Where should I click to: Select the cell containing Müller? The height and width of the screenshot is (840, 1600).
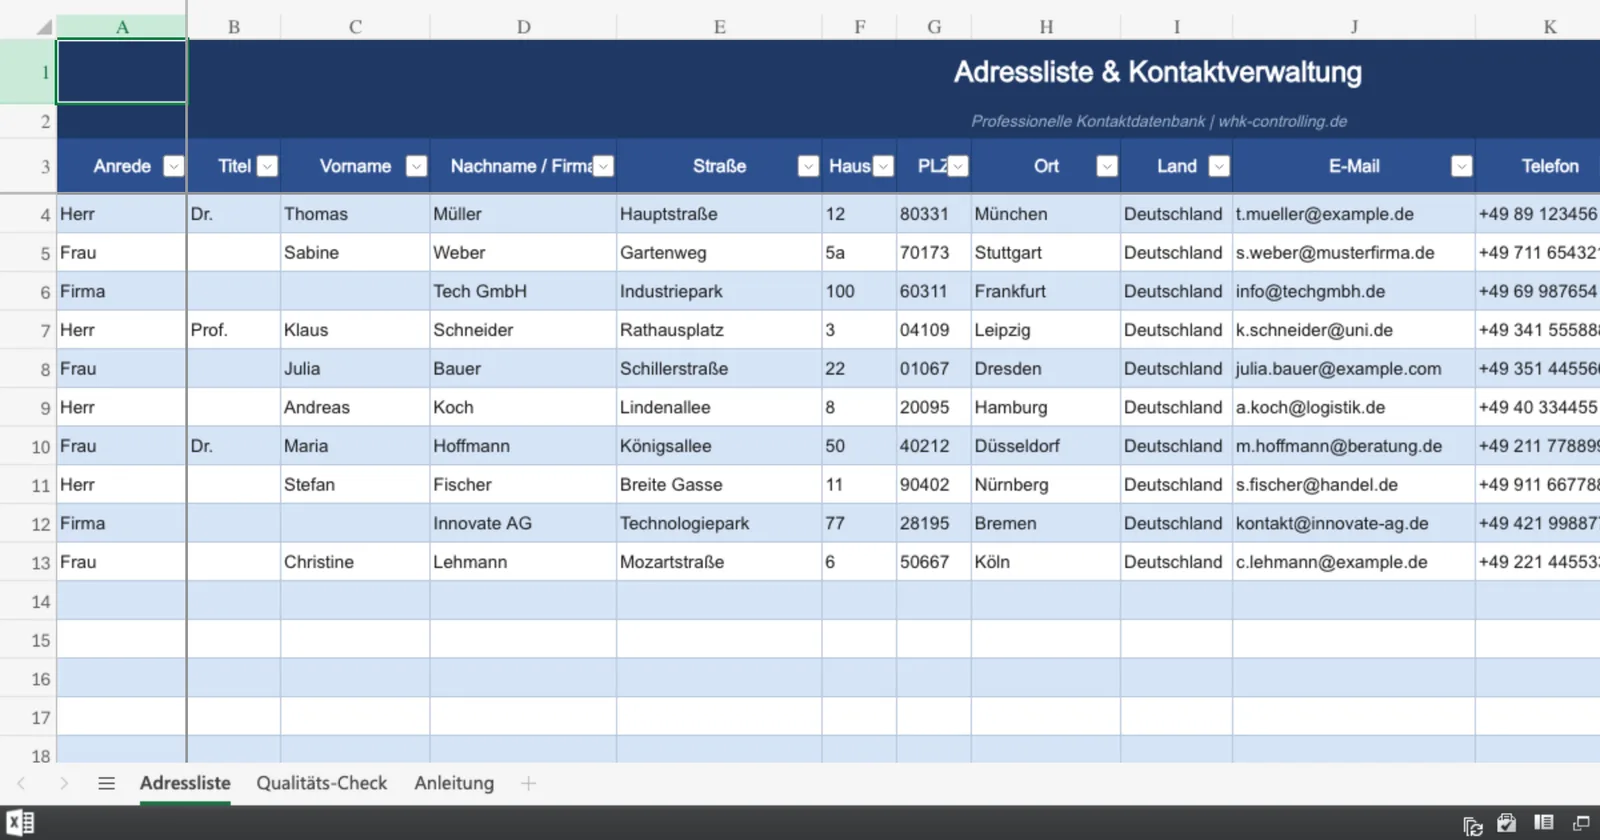click(x=523, y=214)
